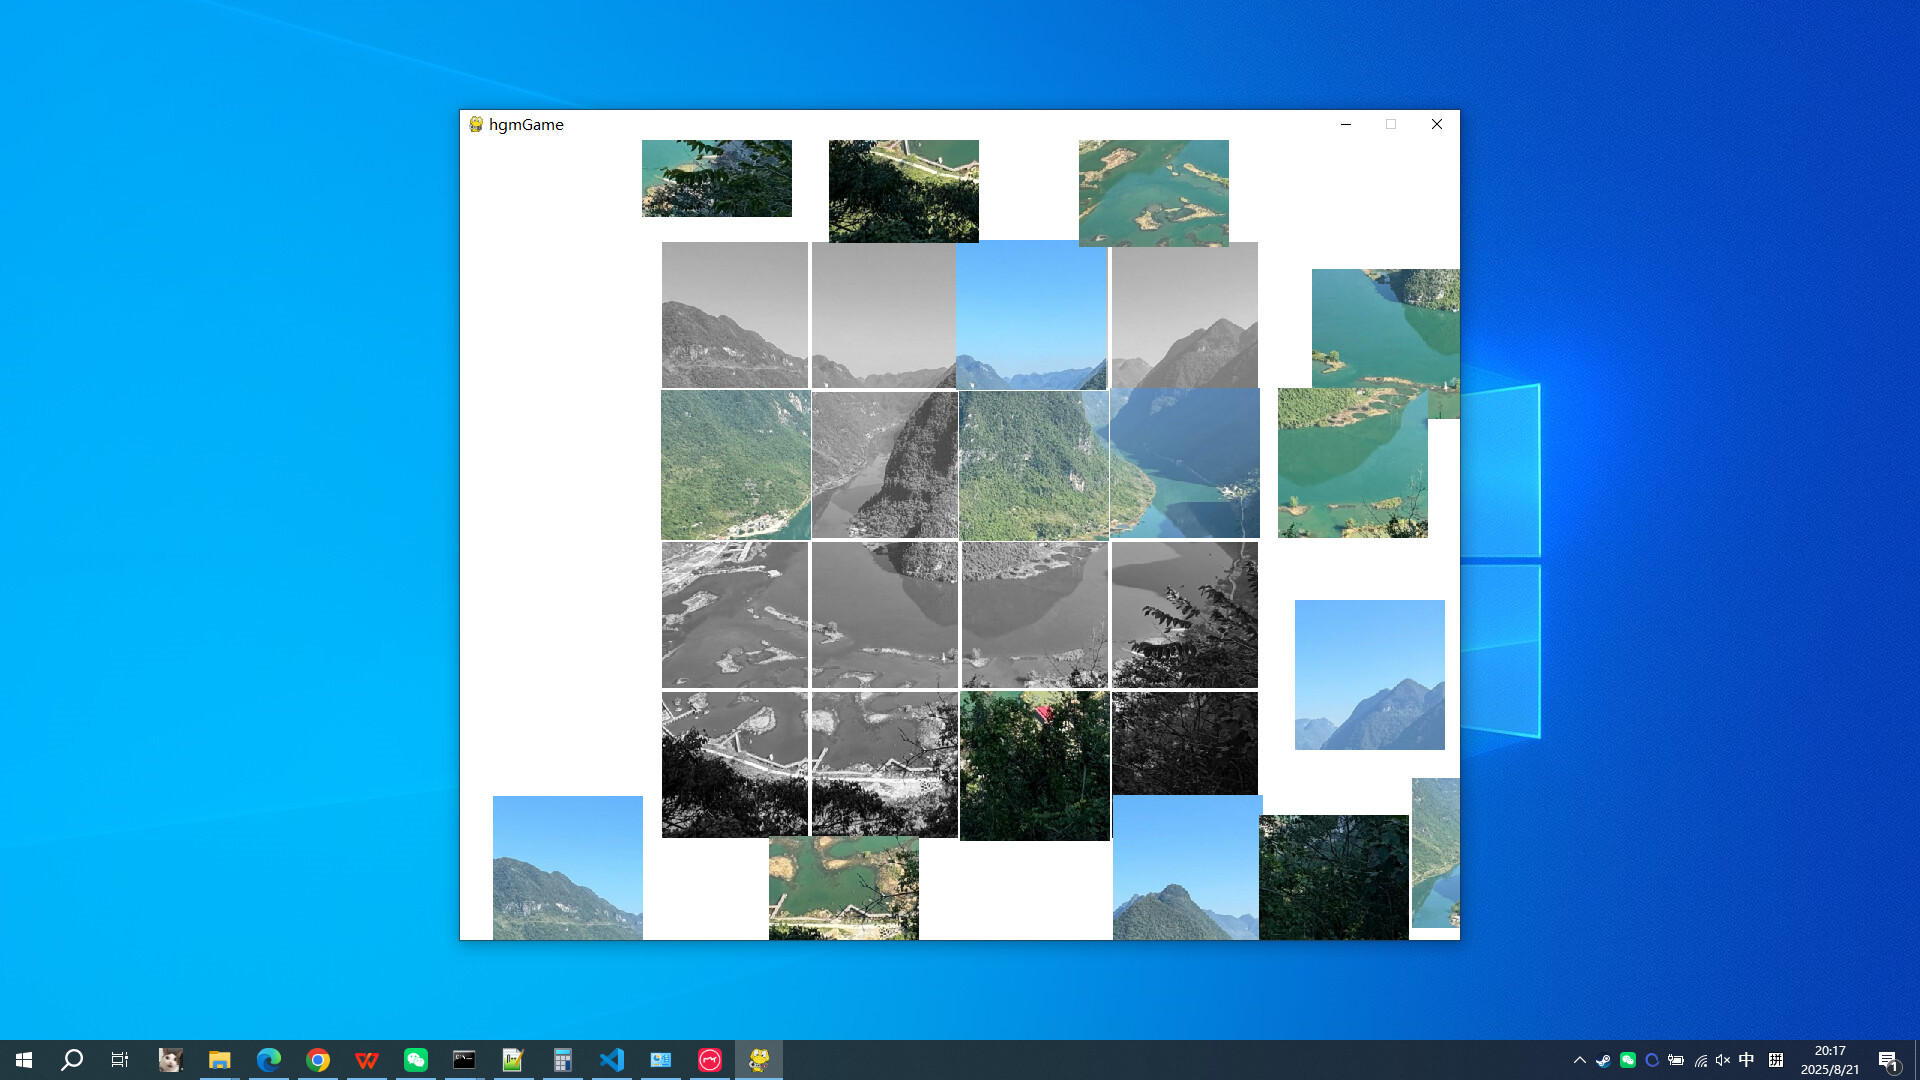
Task: Click the running hgmGame Python taskbar icon
Action: [759, 1059]
